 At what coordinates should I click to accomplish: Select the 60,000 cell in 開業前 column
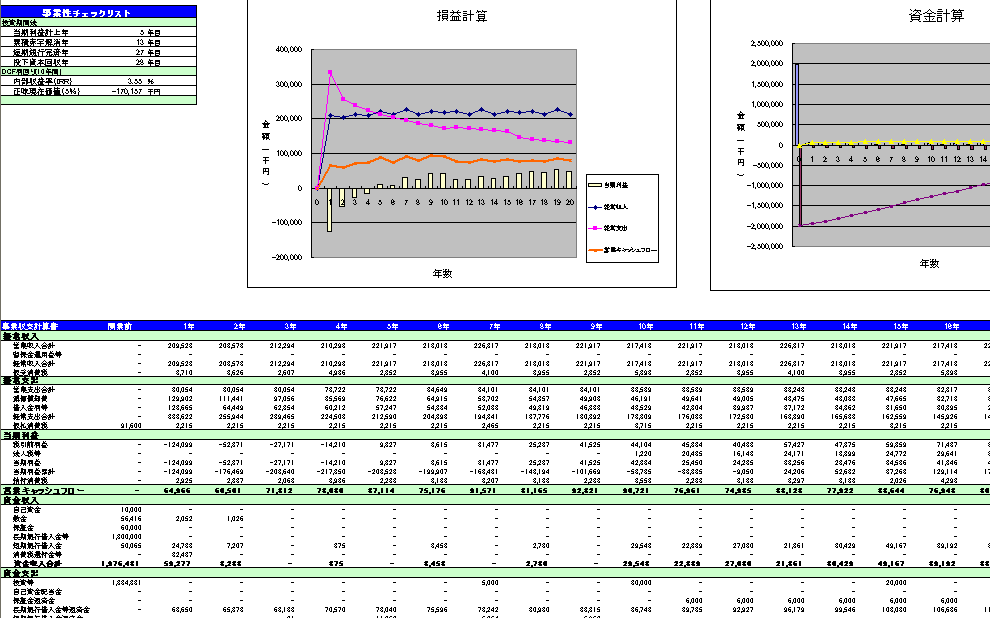pyautogui.click(x=131, y=528)
